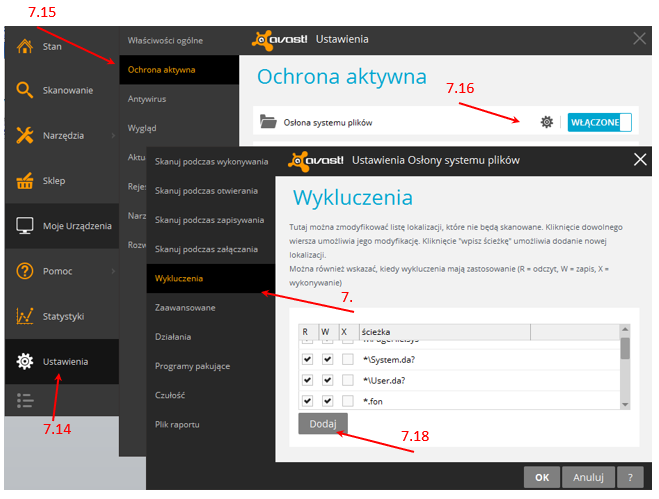659x499 pixels.
Task: Open the Ustawienia gear icon in sidebar
Action: tap(24, 362)
